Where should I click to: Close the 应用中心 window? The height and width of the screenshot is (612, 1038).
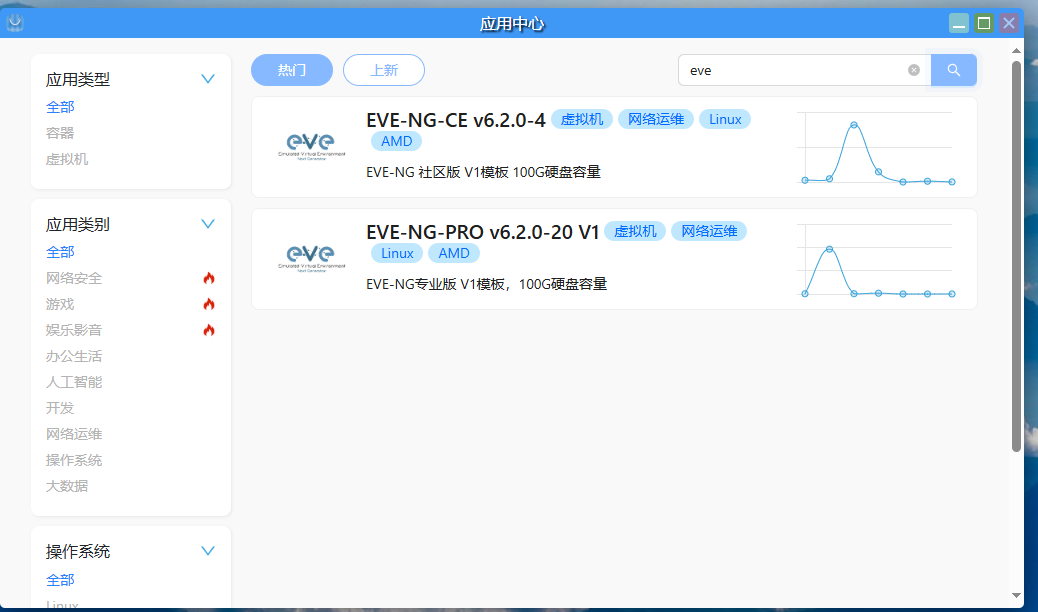click(x=1009, y=23)
